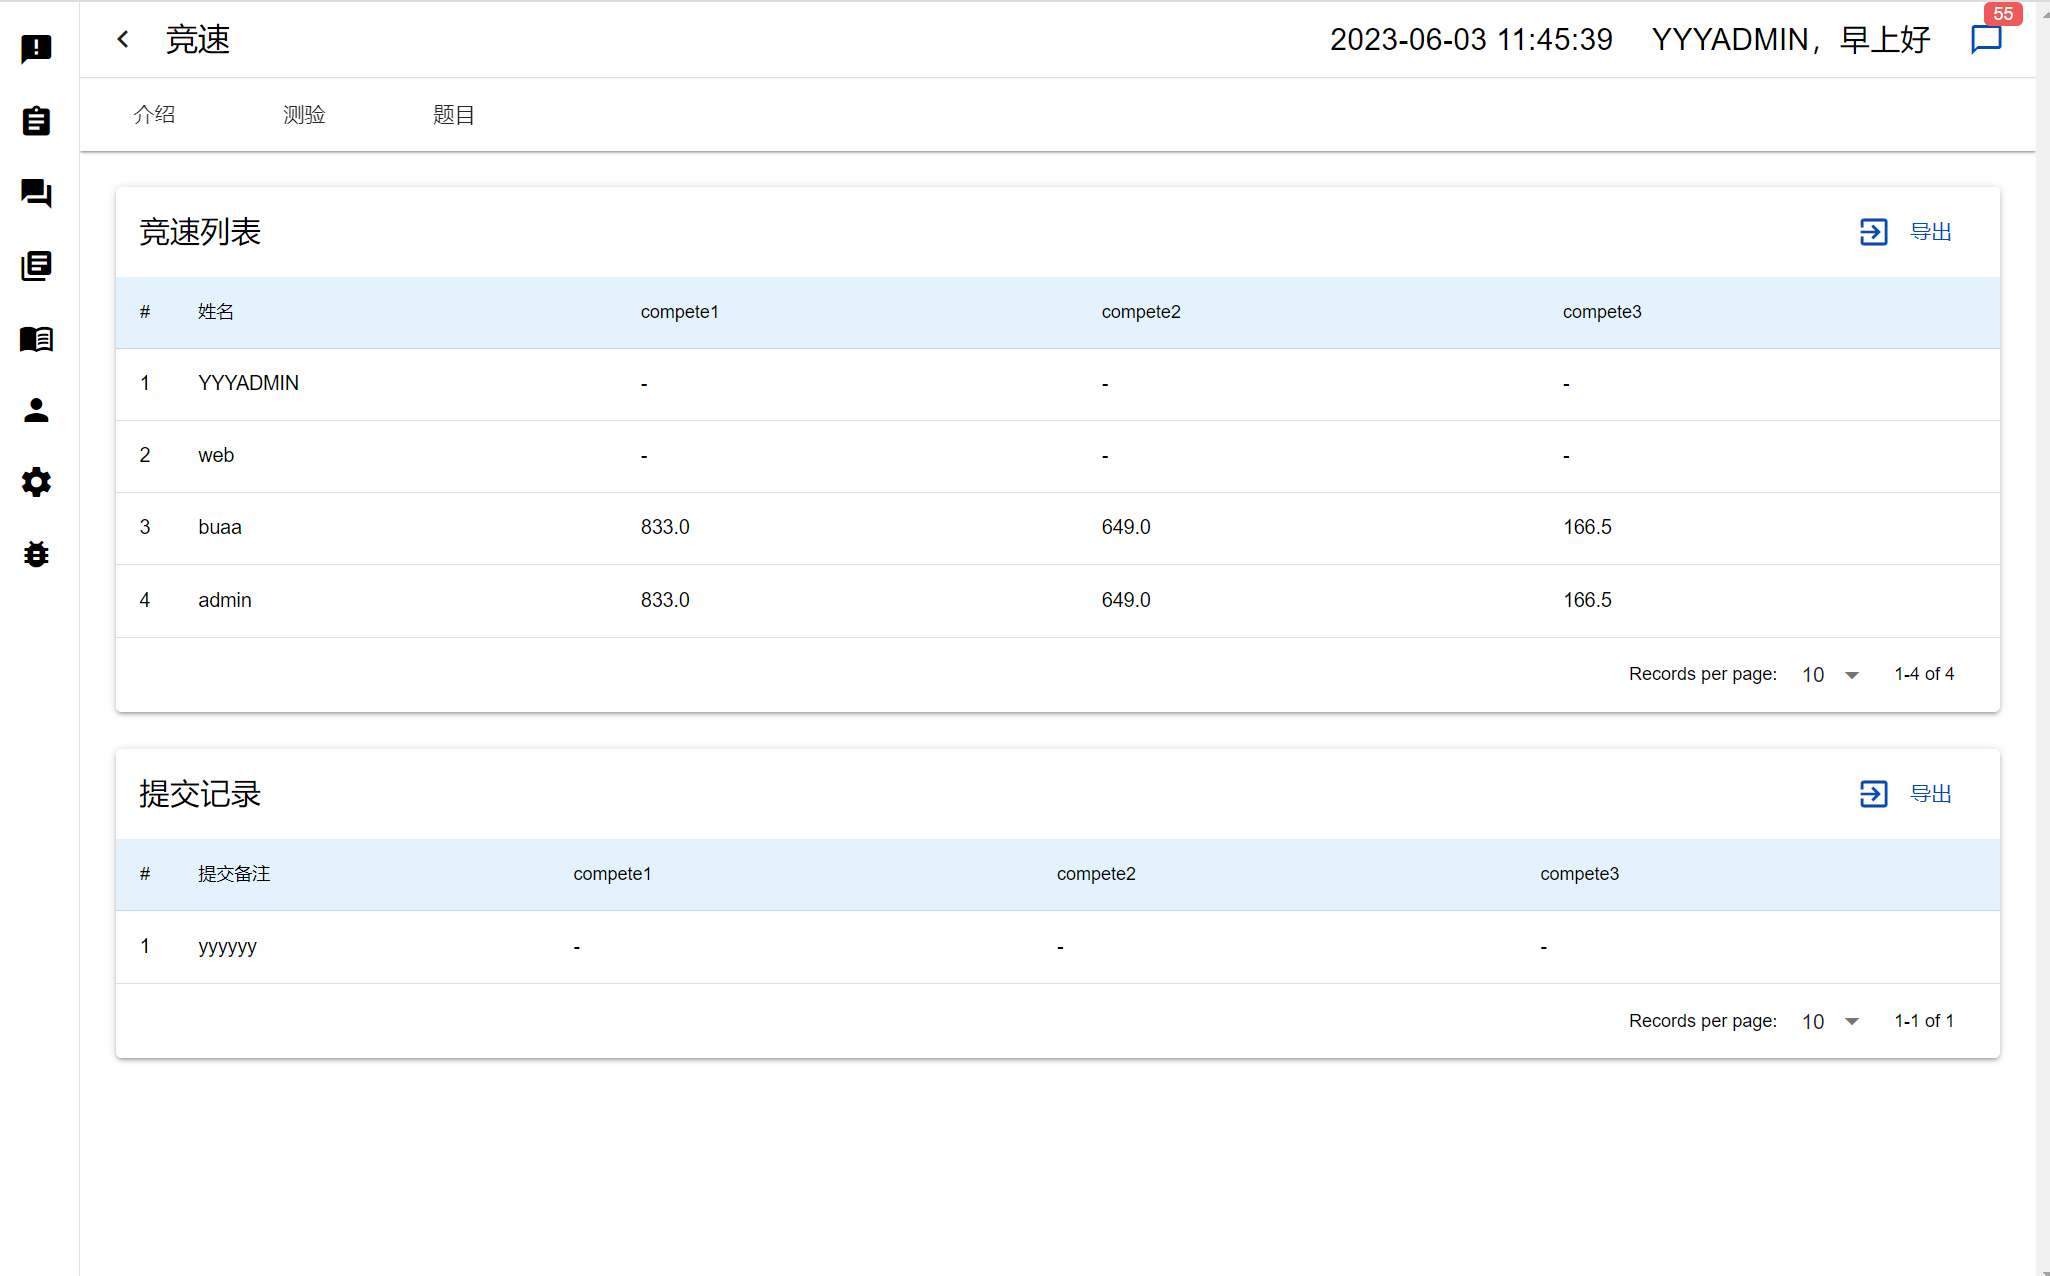This screenshot has height=1276, width=2050.
Task: Switch to the 测验 tab
Action: pyautogui.click(x=304, y=115)
